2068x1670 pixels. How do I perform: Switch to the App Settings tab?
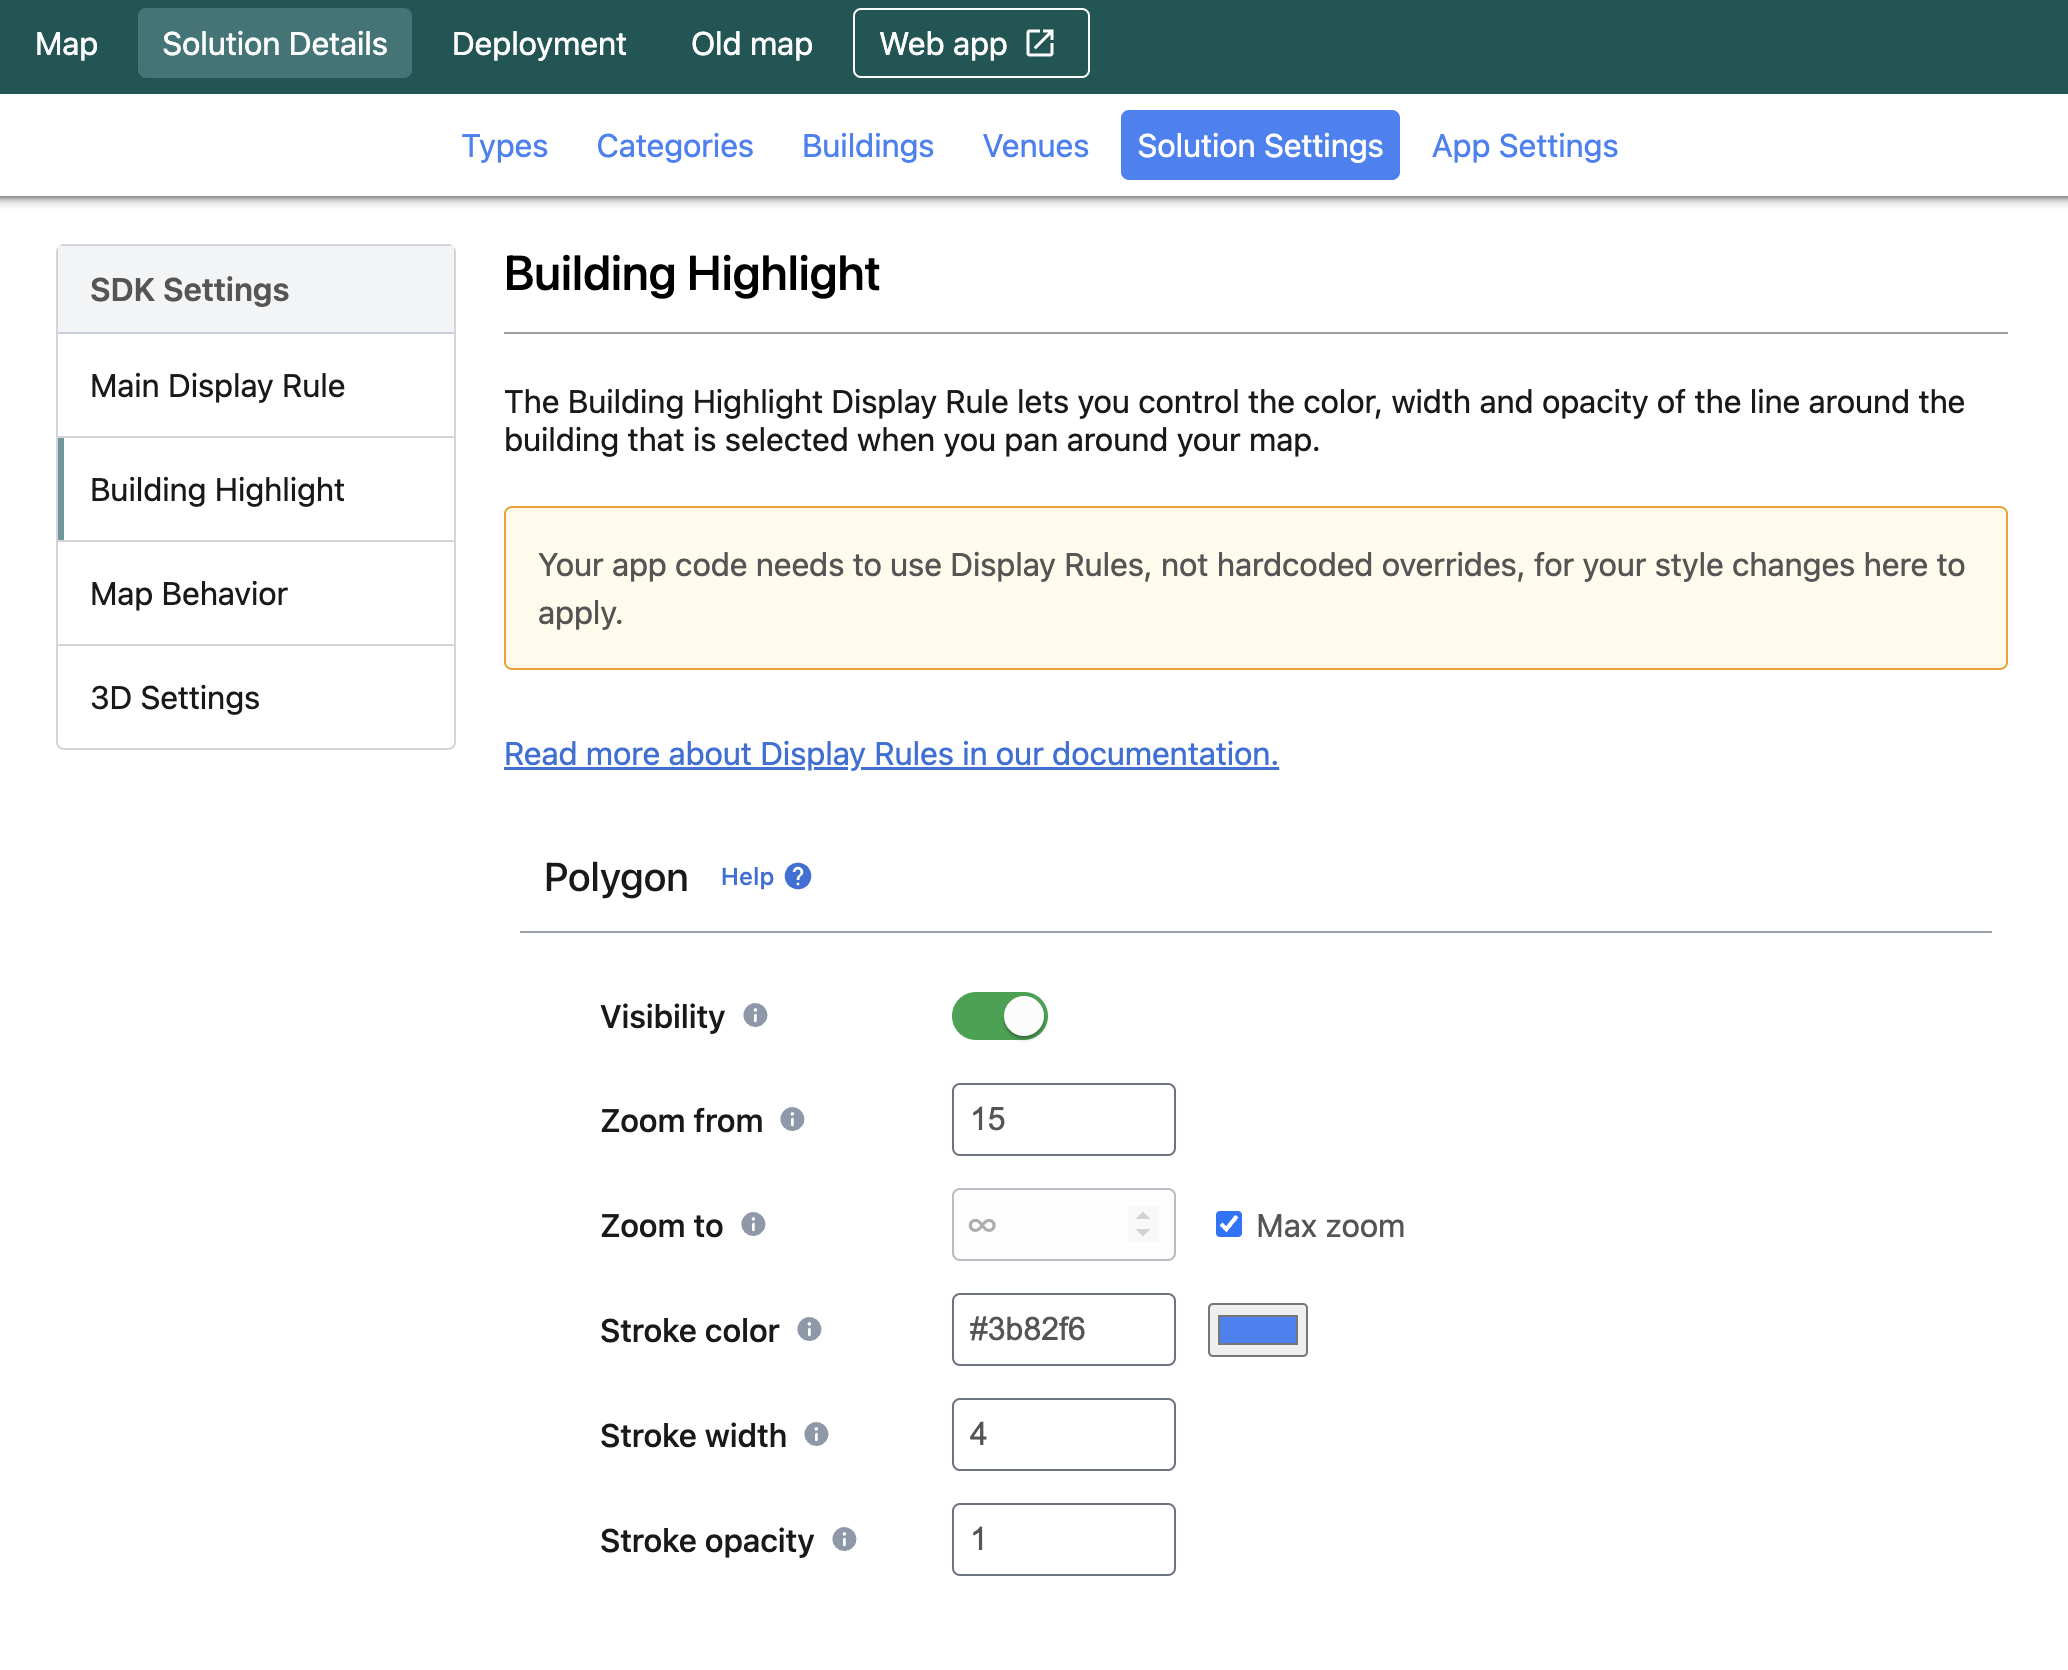tap(1524, 146)
